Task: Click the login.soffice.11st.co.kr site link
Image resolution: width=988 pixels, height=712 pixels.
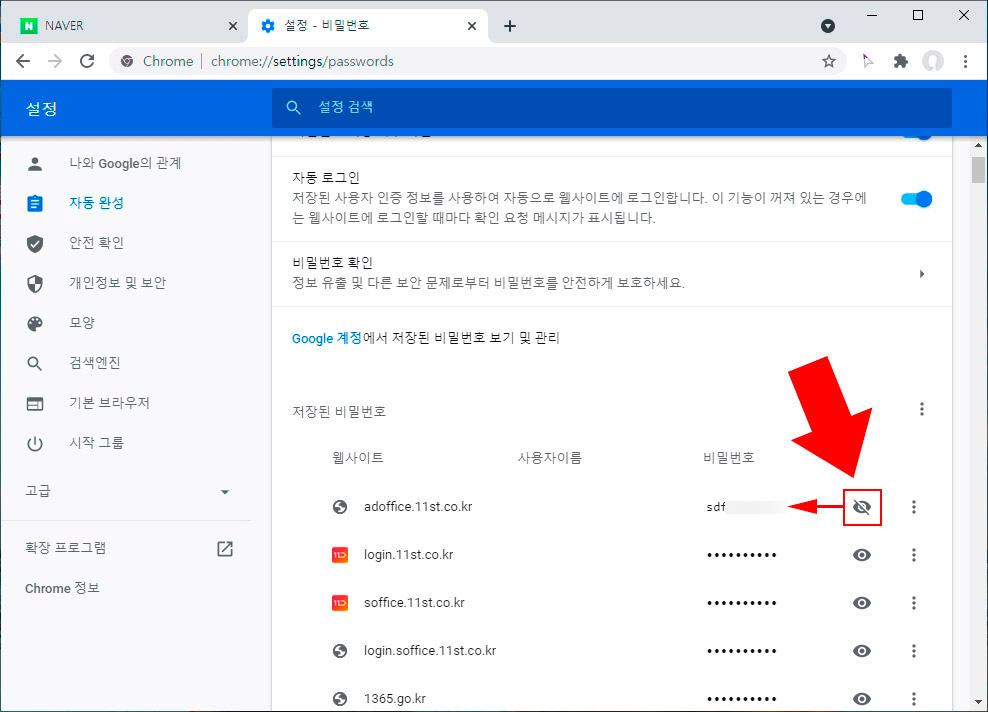Action: (x=430, y=650)
